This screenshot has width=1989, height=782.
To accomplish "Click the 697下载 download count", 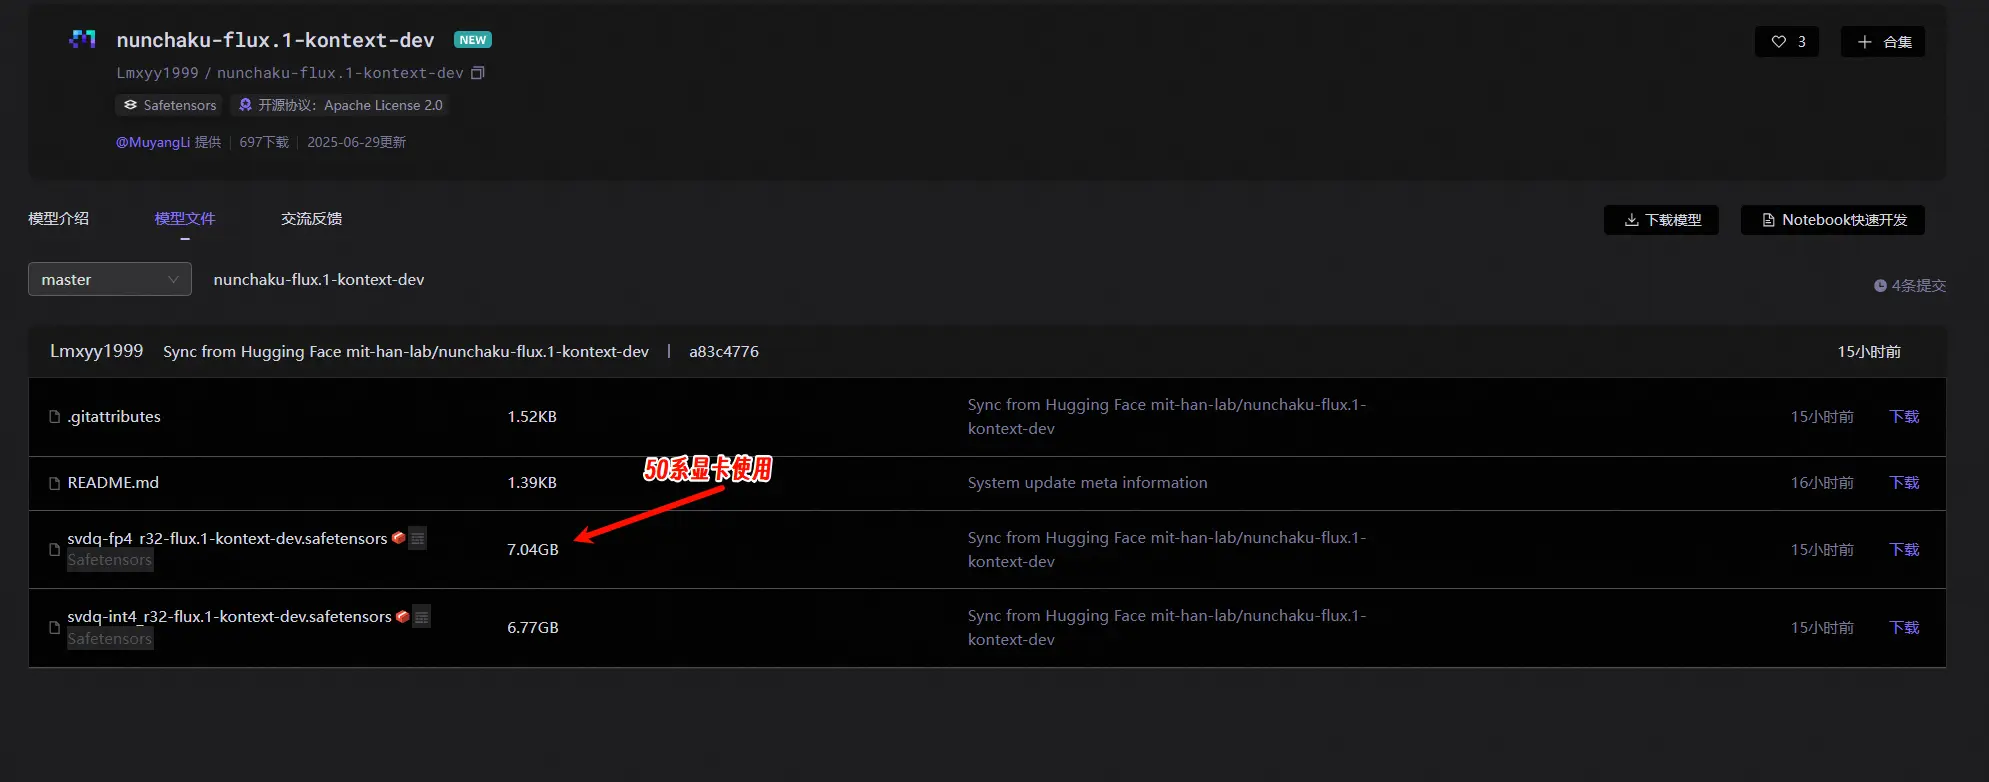I will (x=264, y=142).
